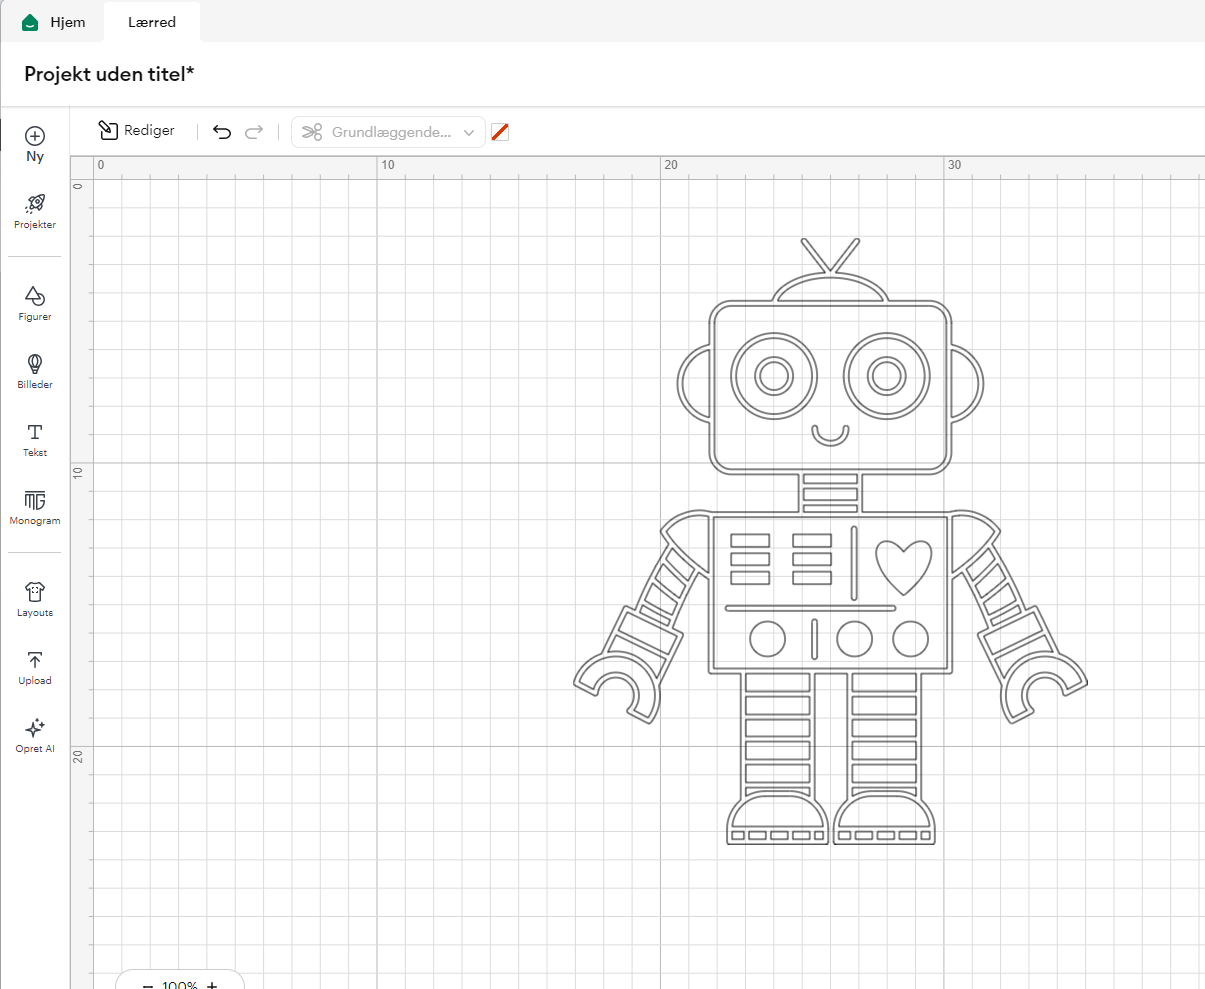Screen dimensions: 1205x989
Task: Click the project title 'Projekt uden titel'
Action: pyautogui.click(x=109, y=74)
